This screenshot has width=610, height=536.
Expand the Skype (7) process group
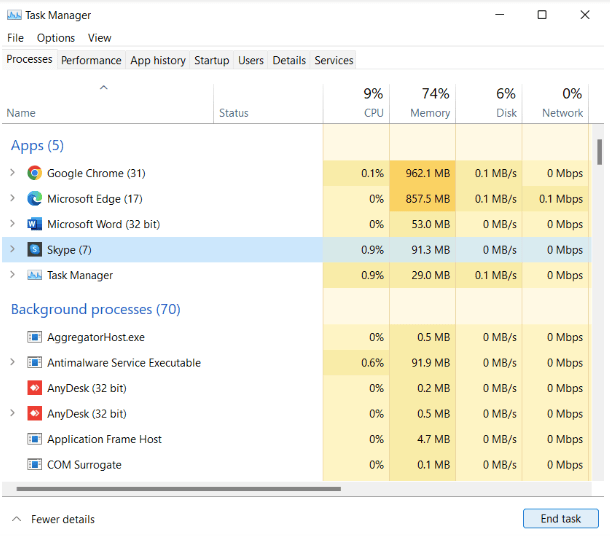tap(12, 249)
